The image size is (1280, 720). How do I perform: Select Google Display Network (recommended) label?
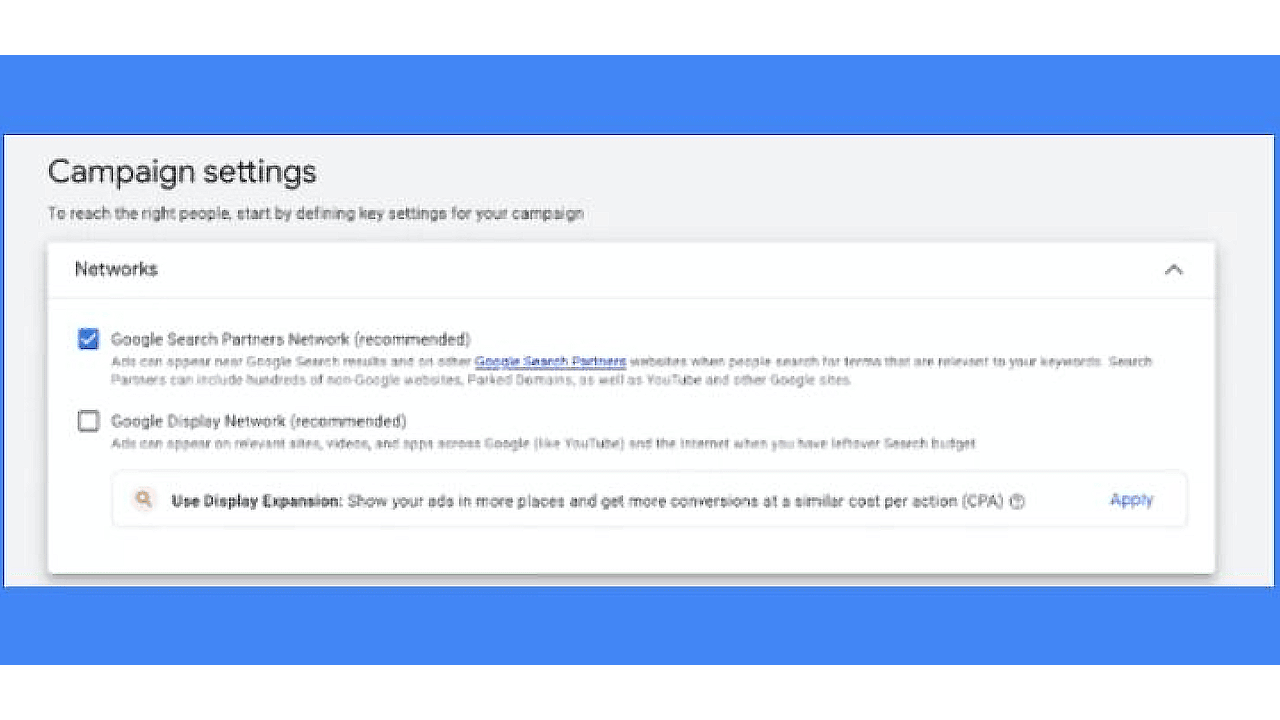pos(258,421)
